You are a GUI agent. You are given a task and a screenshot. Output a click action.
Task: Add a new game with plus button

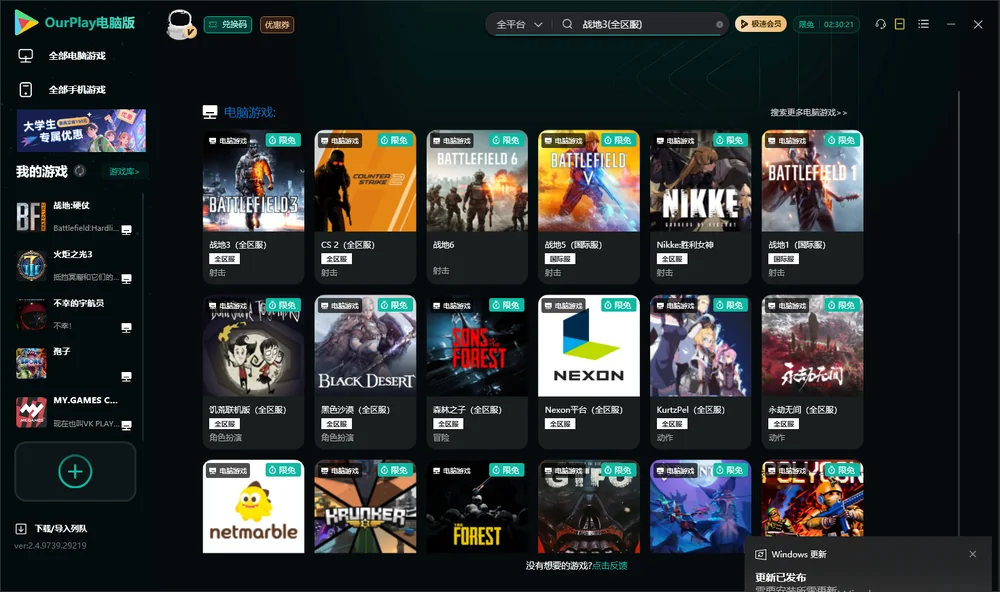75,471
